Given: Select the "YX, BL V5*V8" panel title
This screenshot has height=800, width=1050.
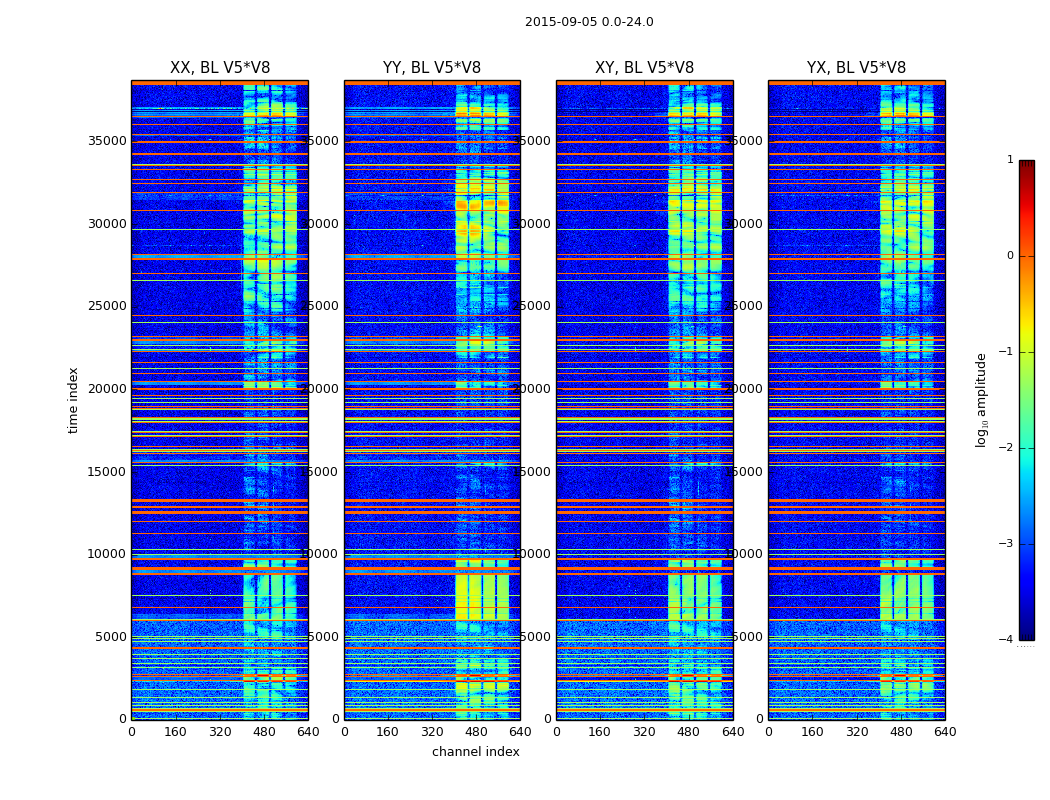Looking at the screenshot, I should [x=856, y=68].
